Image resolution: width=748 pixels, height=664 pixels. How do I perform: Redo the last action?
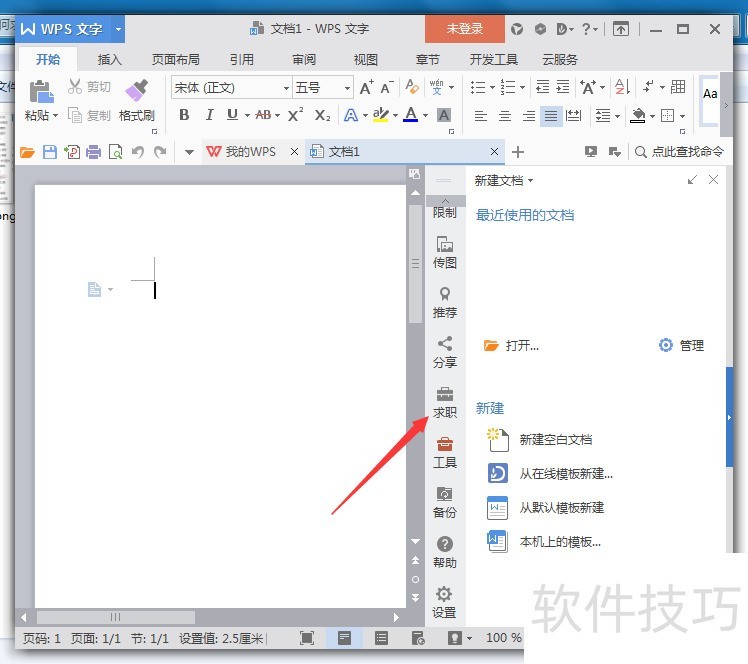(x=160, y=152)
